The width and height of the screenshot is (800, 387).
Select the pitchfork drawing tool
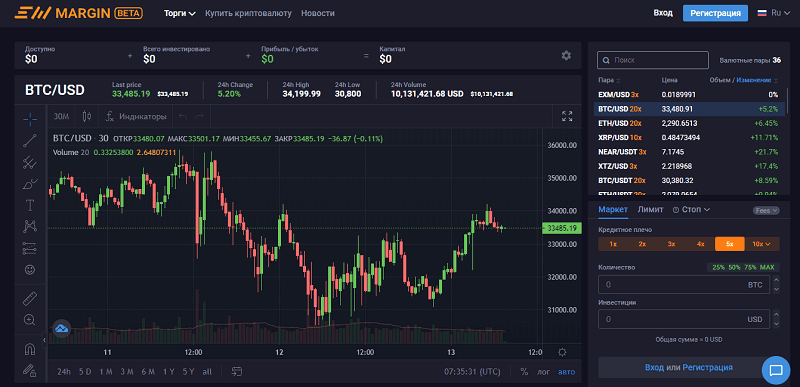click(30, 163)
